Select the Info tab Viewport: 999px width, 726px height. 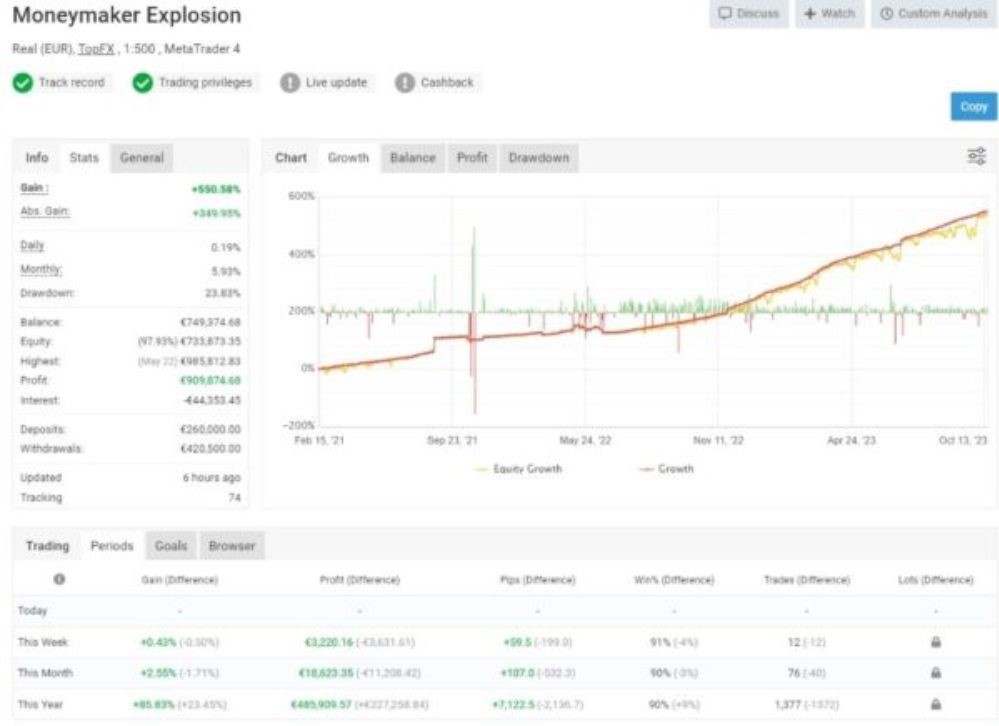coord(37,157)
